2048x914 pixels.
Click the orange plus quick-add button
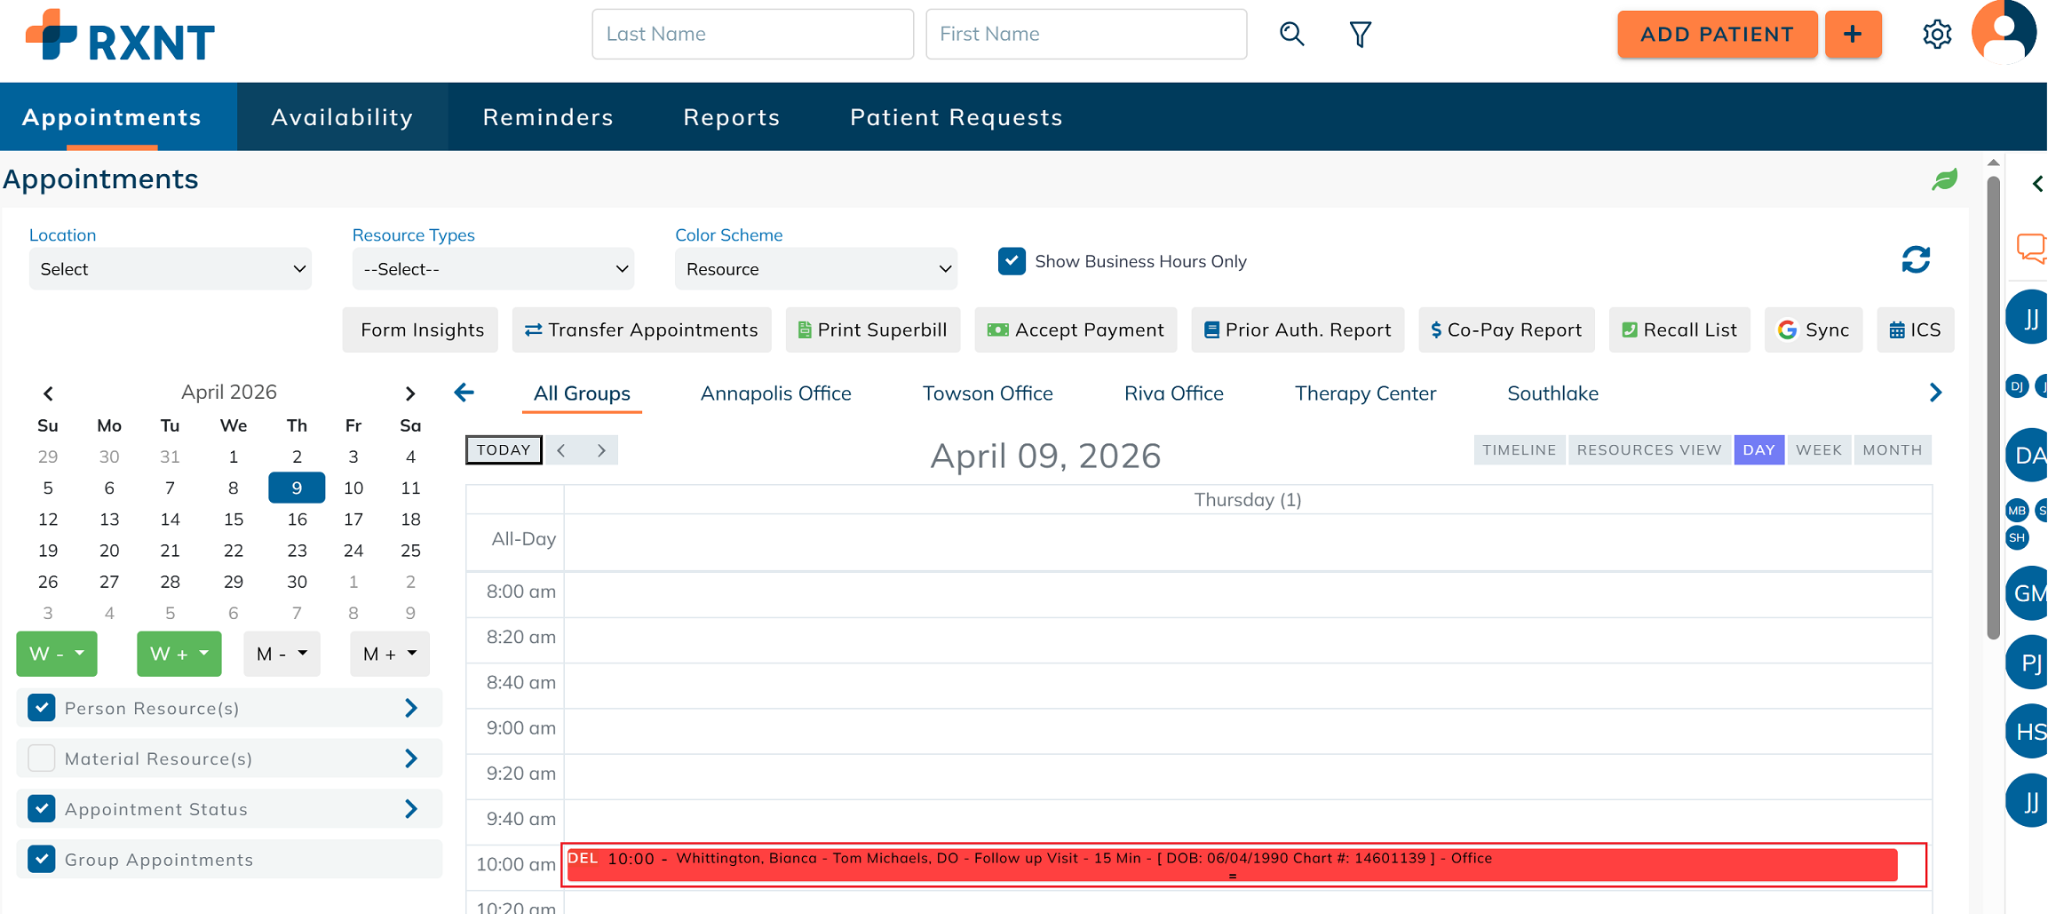point(1852,34)
